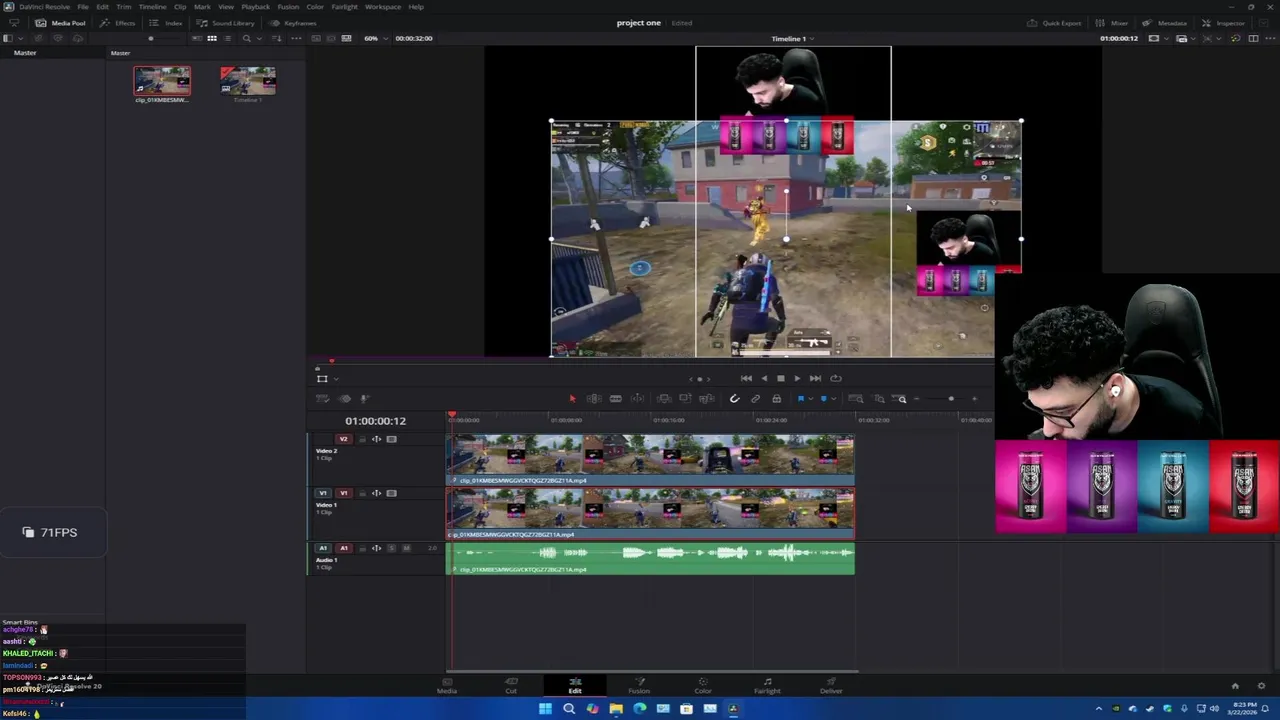
Task: Click the timeline Detail Zoom icon
Action: [x=879, y=399]
